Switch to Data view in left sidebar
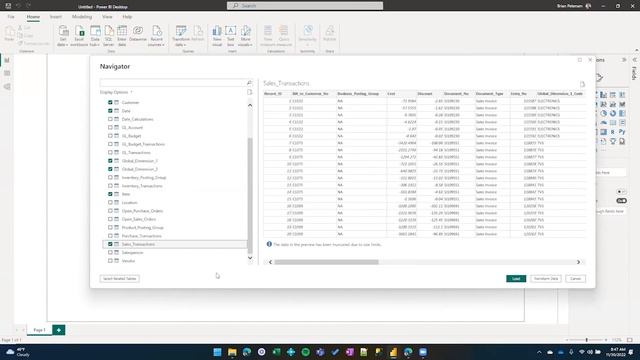 point(7,73)
